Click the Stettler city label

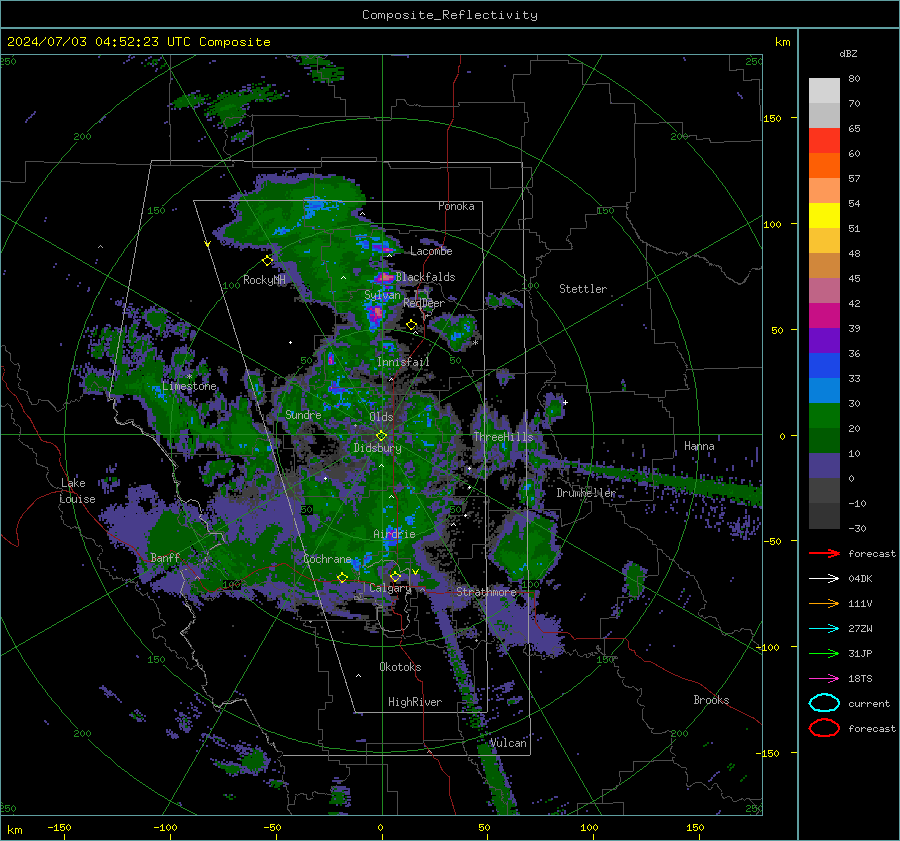[x=583, y=289]
